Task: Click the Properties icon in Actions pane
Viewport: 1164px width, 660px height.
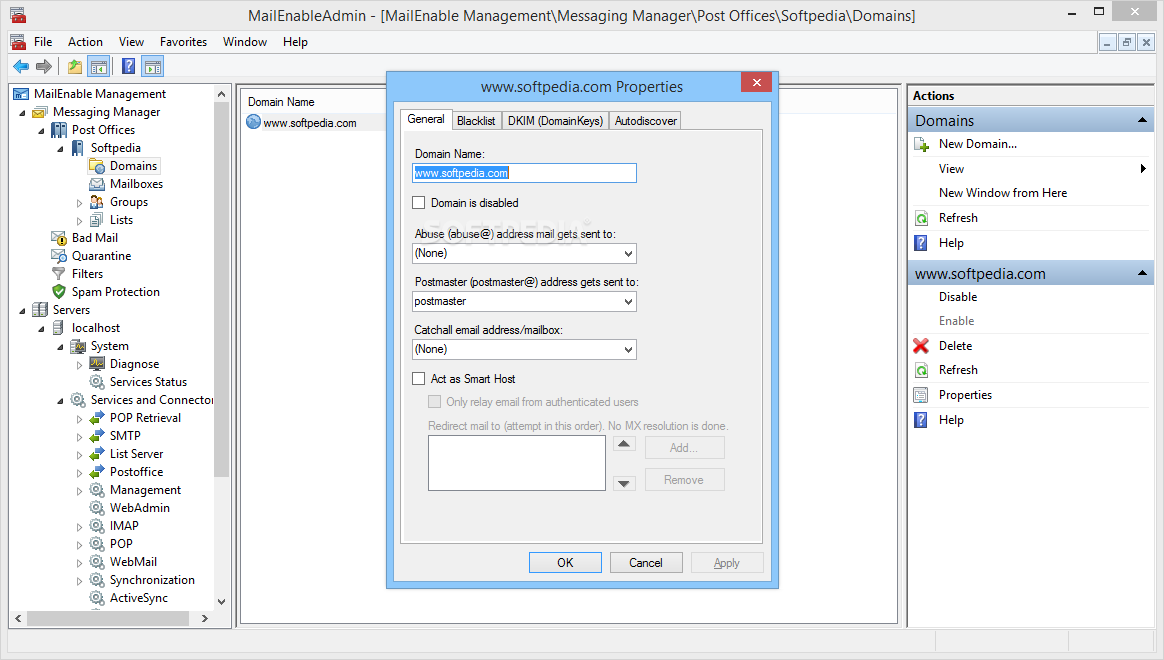Action: pyautogui.click(x=921, y=395)
